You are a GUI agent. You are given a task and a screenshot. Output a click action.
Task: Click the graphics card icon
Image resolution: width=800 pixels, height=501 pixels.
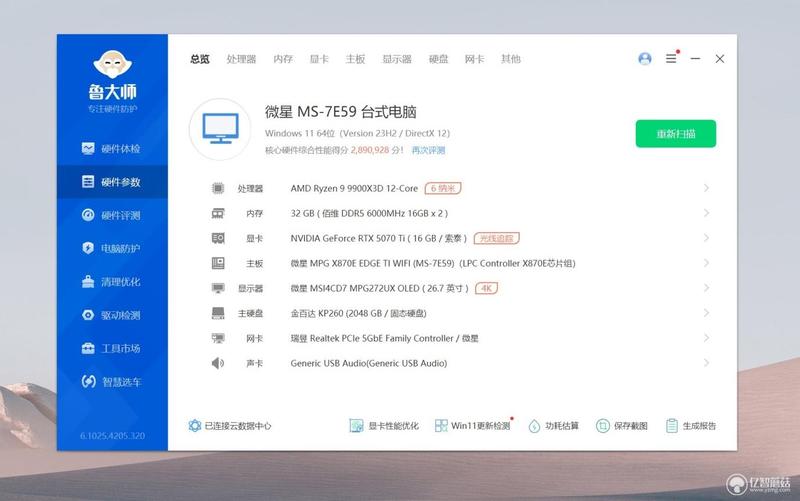pos(218,238)
